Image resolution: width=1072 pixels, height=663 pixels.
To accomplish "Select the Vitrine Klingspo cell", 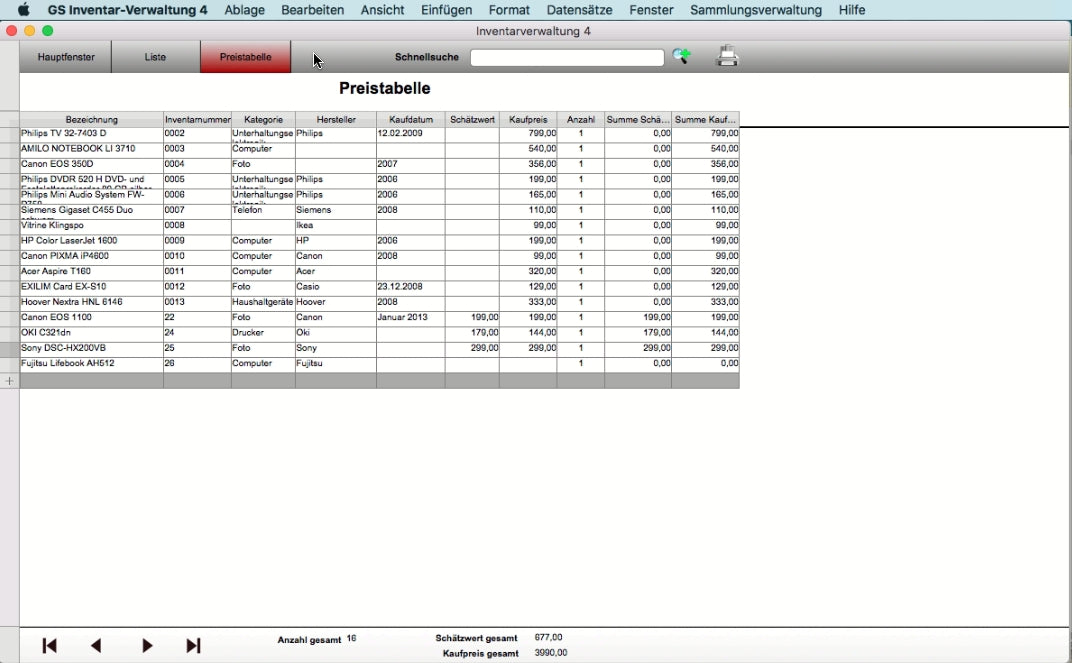I will tap(92, 226).
